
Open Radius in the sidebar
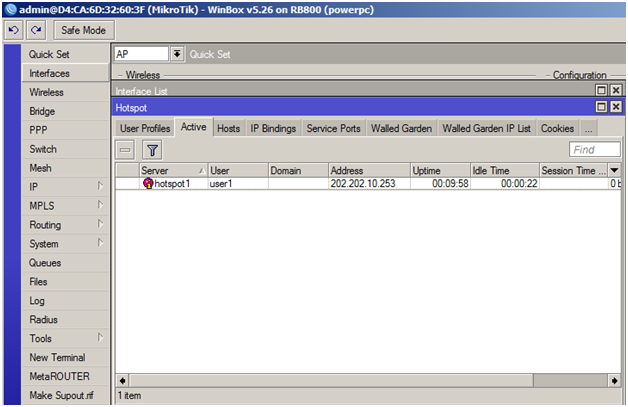pyautogui.click(x=65, y=320)
